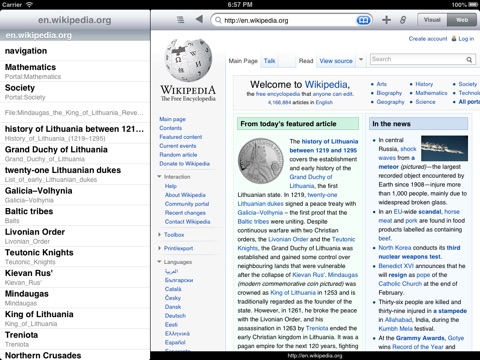
Task: Select the File:Mindaugas_the_King_of_Lithuania row
Action: [75, 113]
